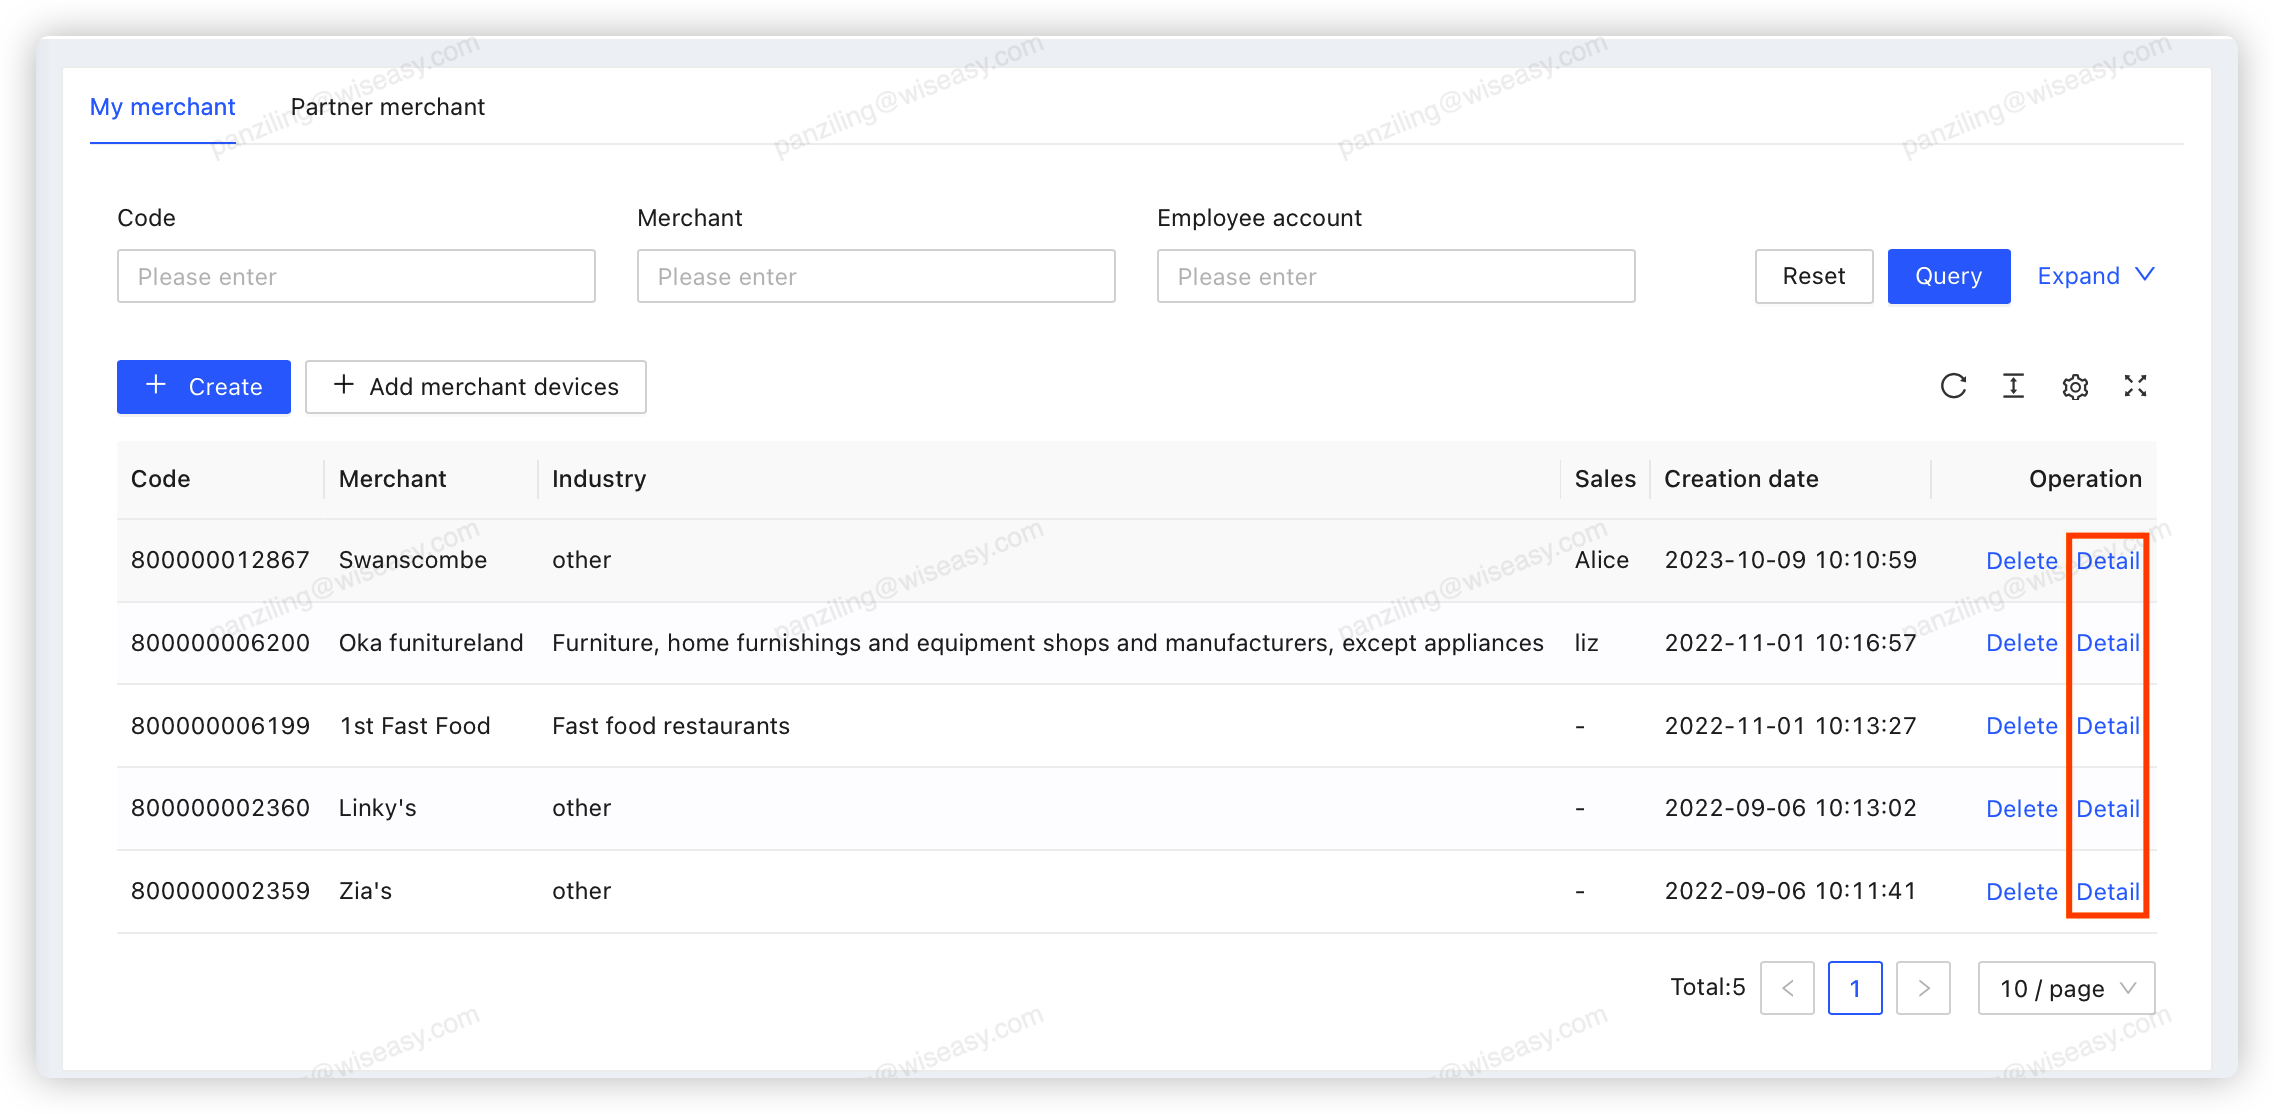Click the previous page arrow icon
The image size is (2274, 1114).
pyautogui.click(x=1787, y=988)
